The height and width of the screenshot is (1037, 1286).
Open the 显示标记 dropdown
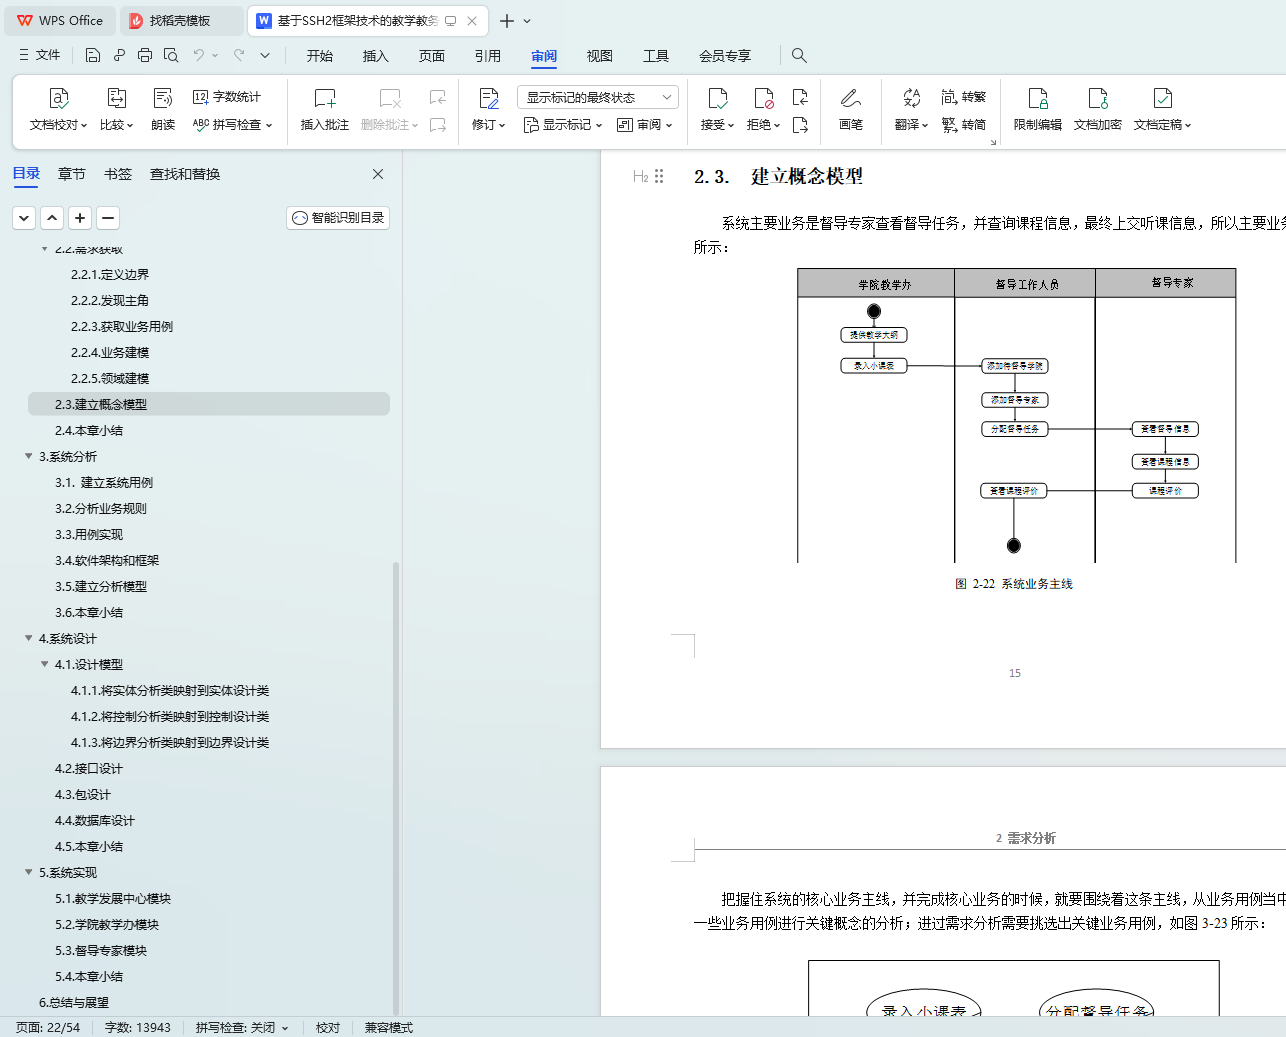point(563,125)
